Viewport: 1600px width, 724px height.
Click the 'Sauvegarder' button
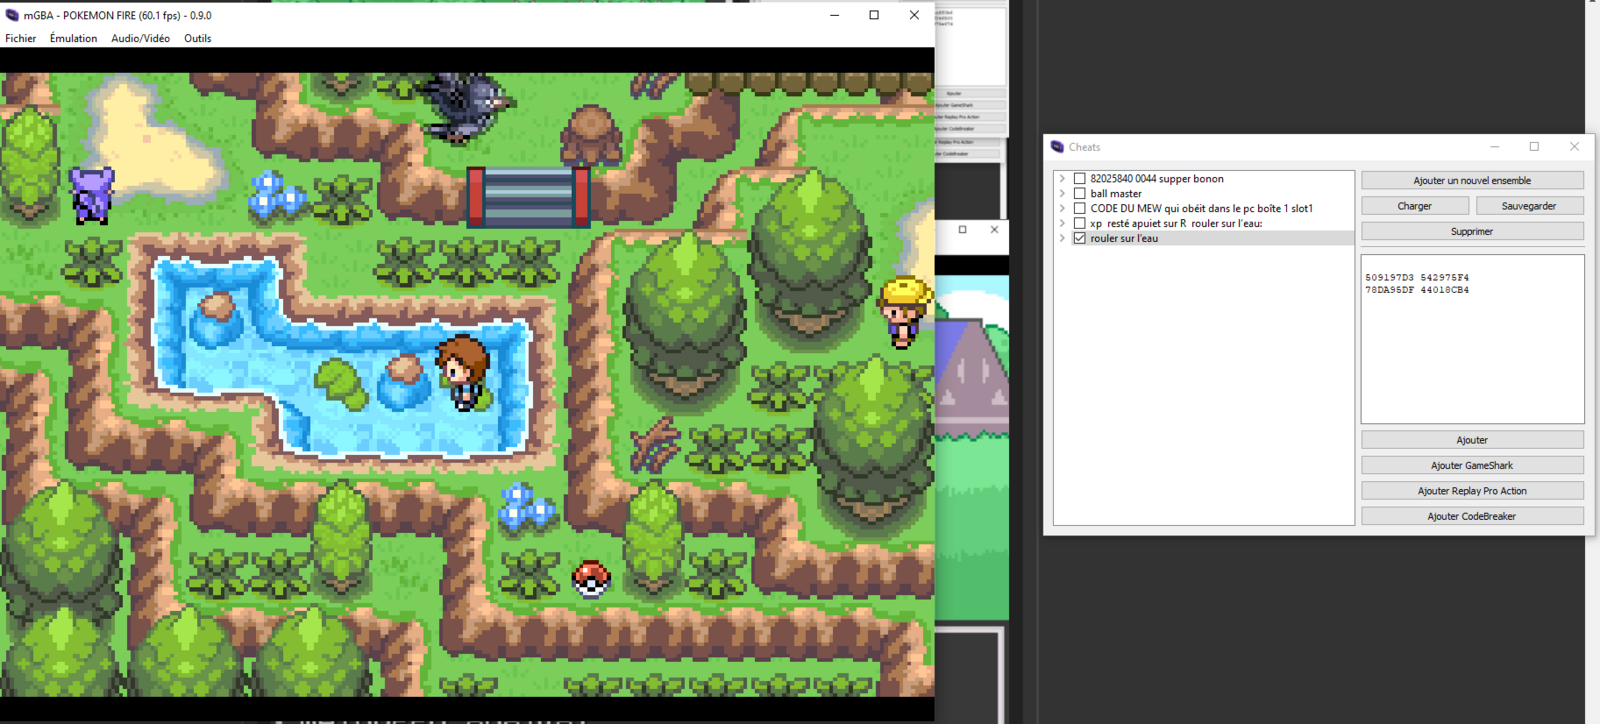(x=1528, y=206)
